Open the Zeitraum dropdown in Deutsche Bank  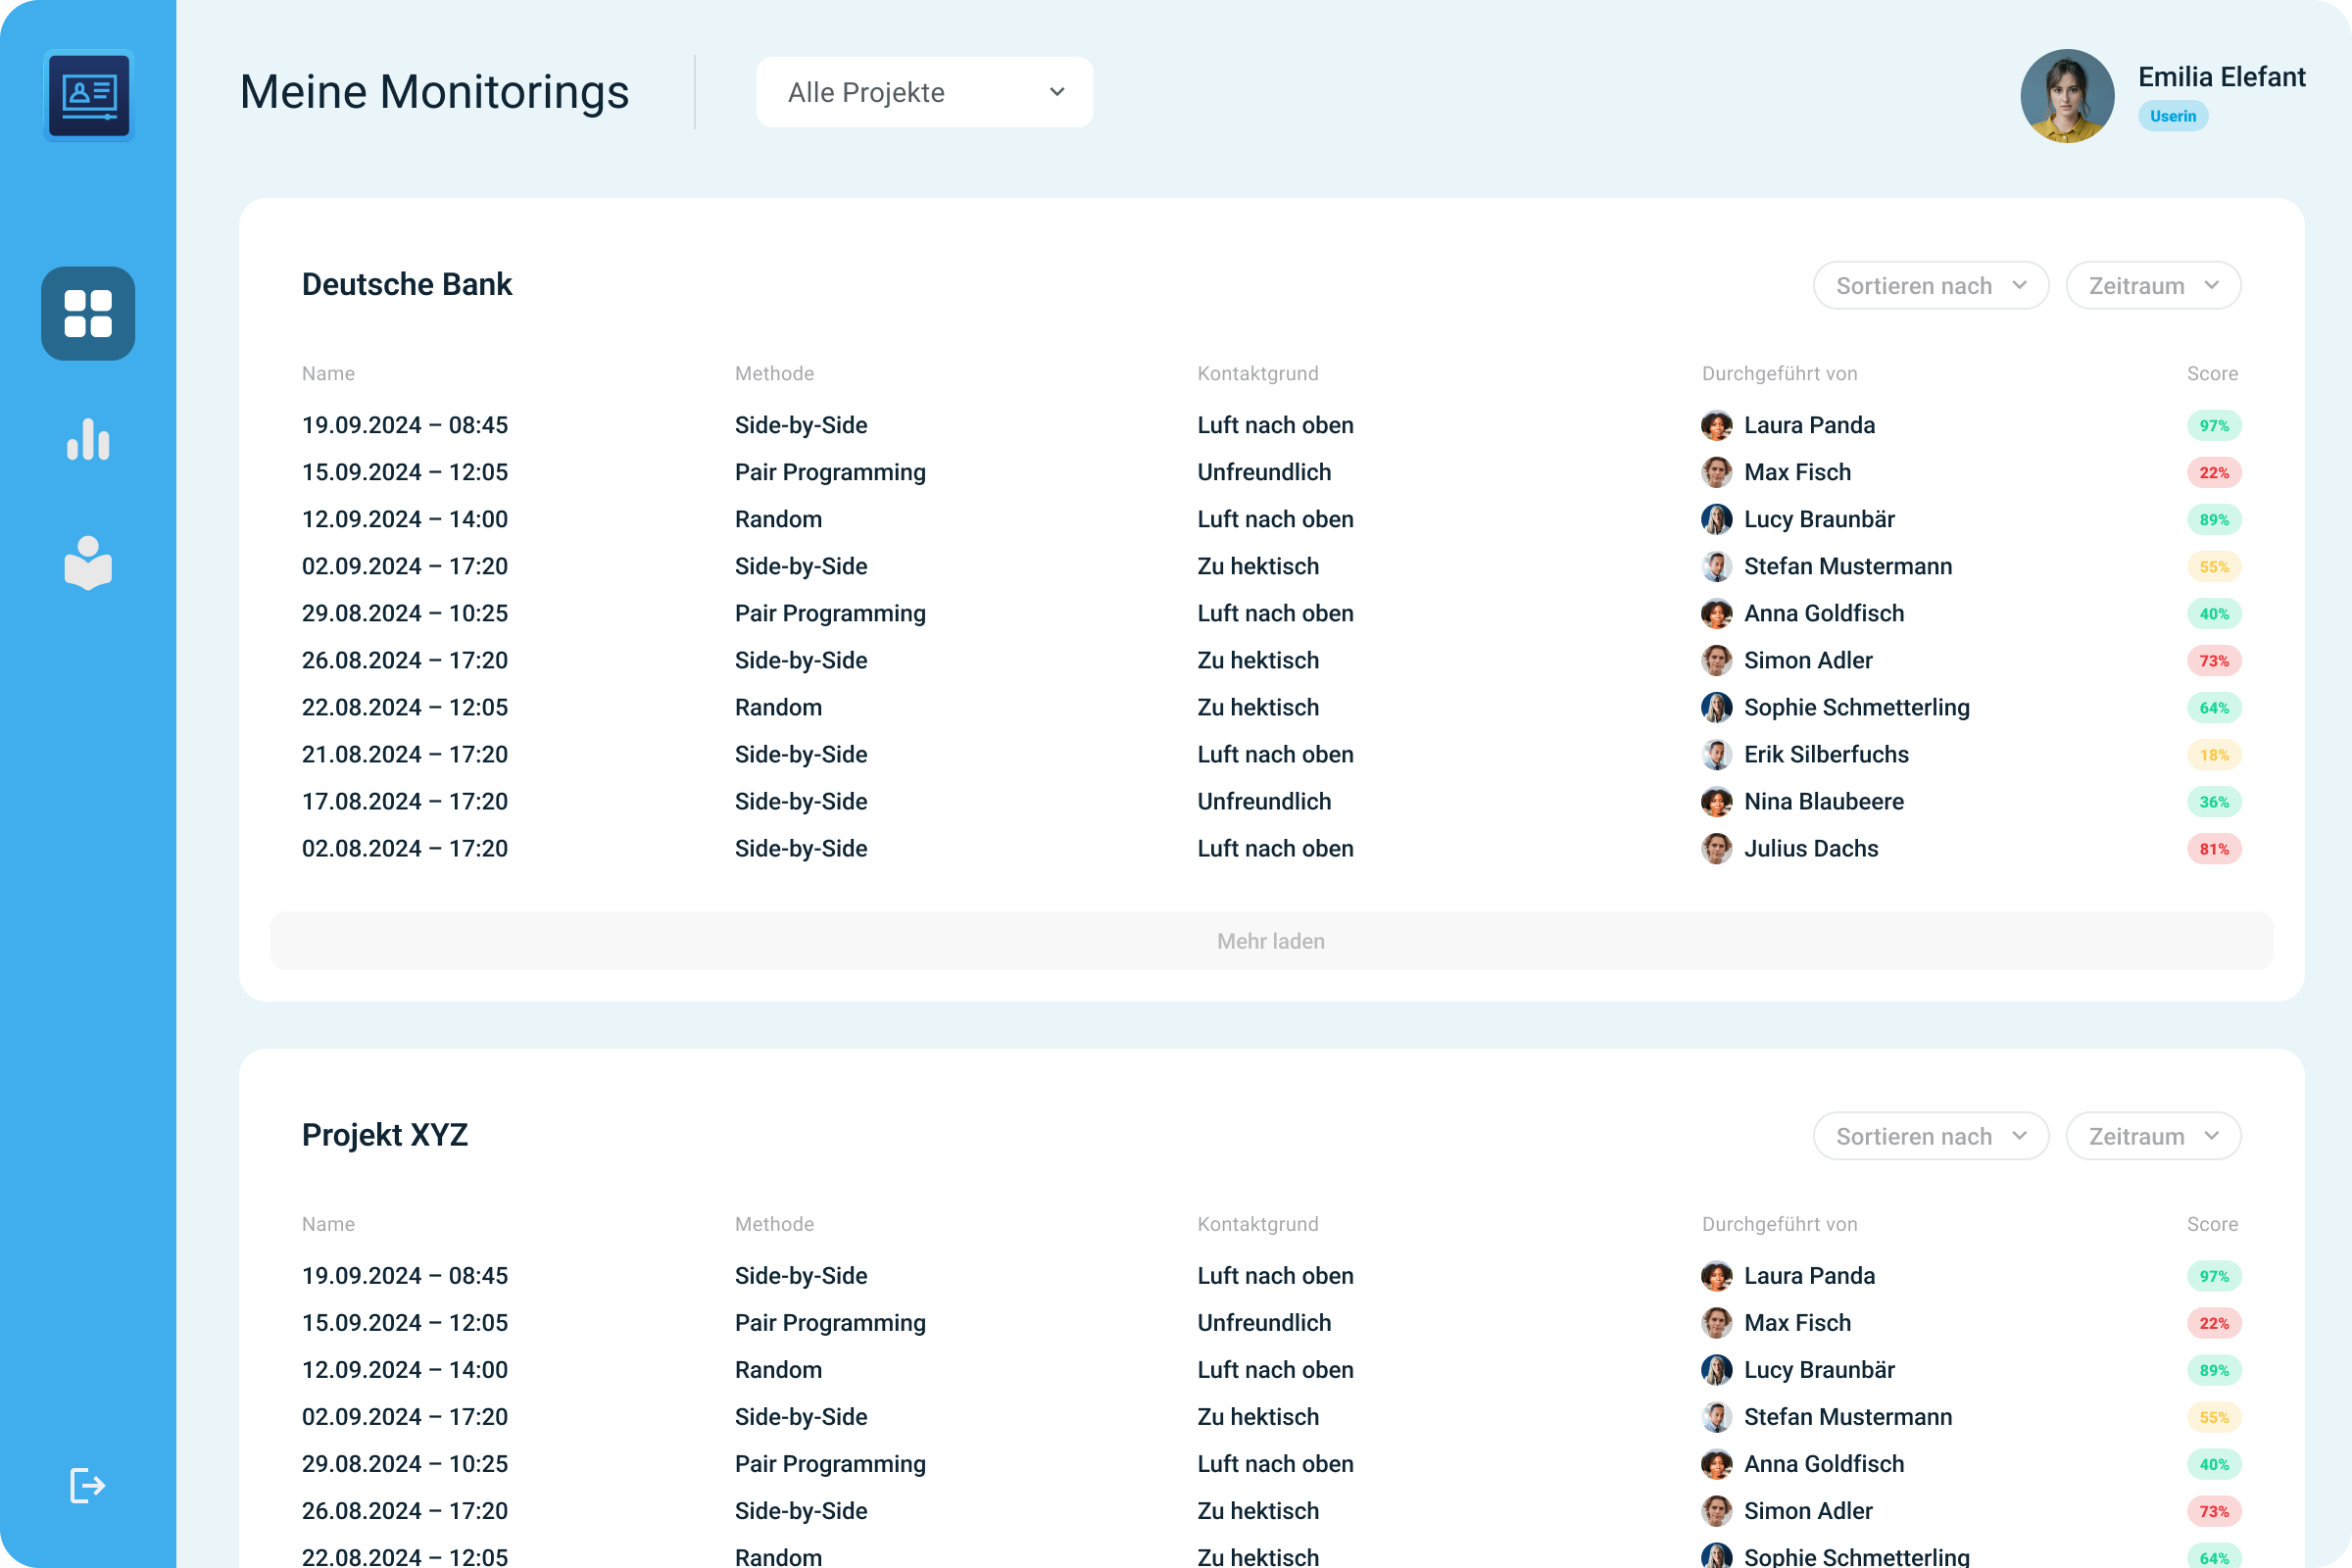pos(2152,286)
